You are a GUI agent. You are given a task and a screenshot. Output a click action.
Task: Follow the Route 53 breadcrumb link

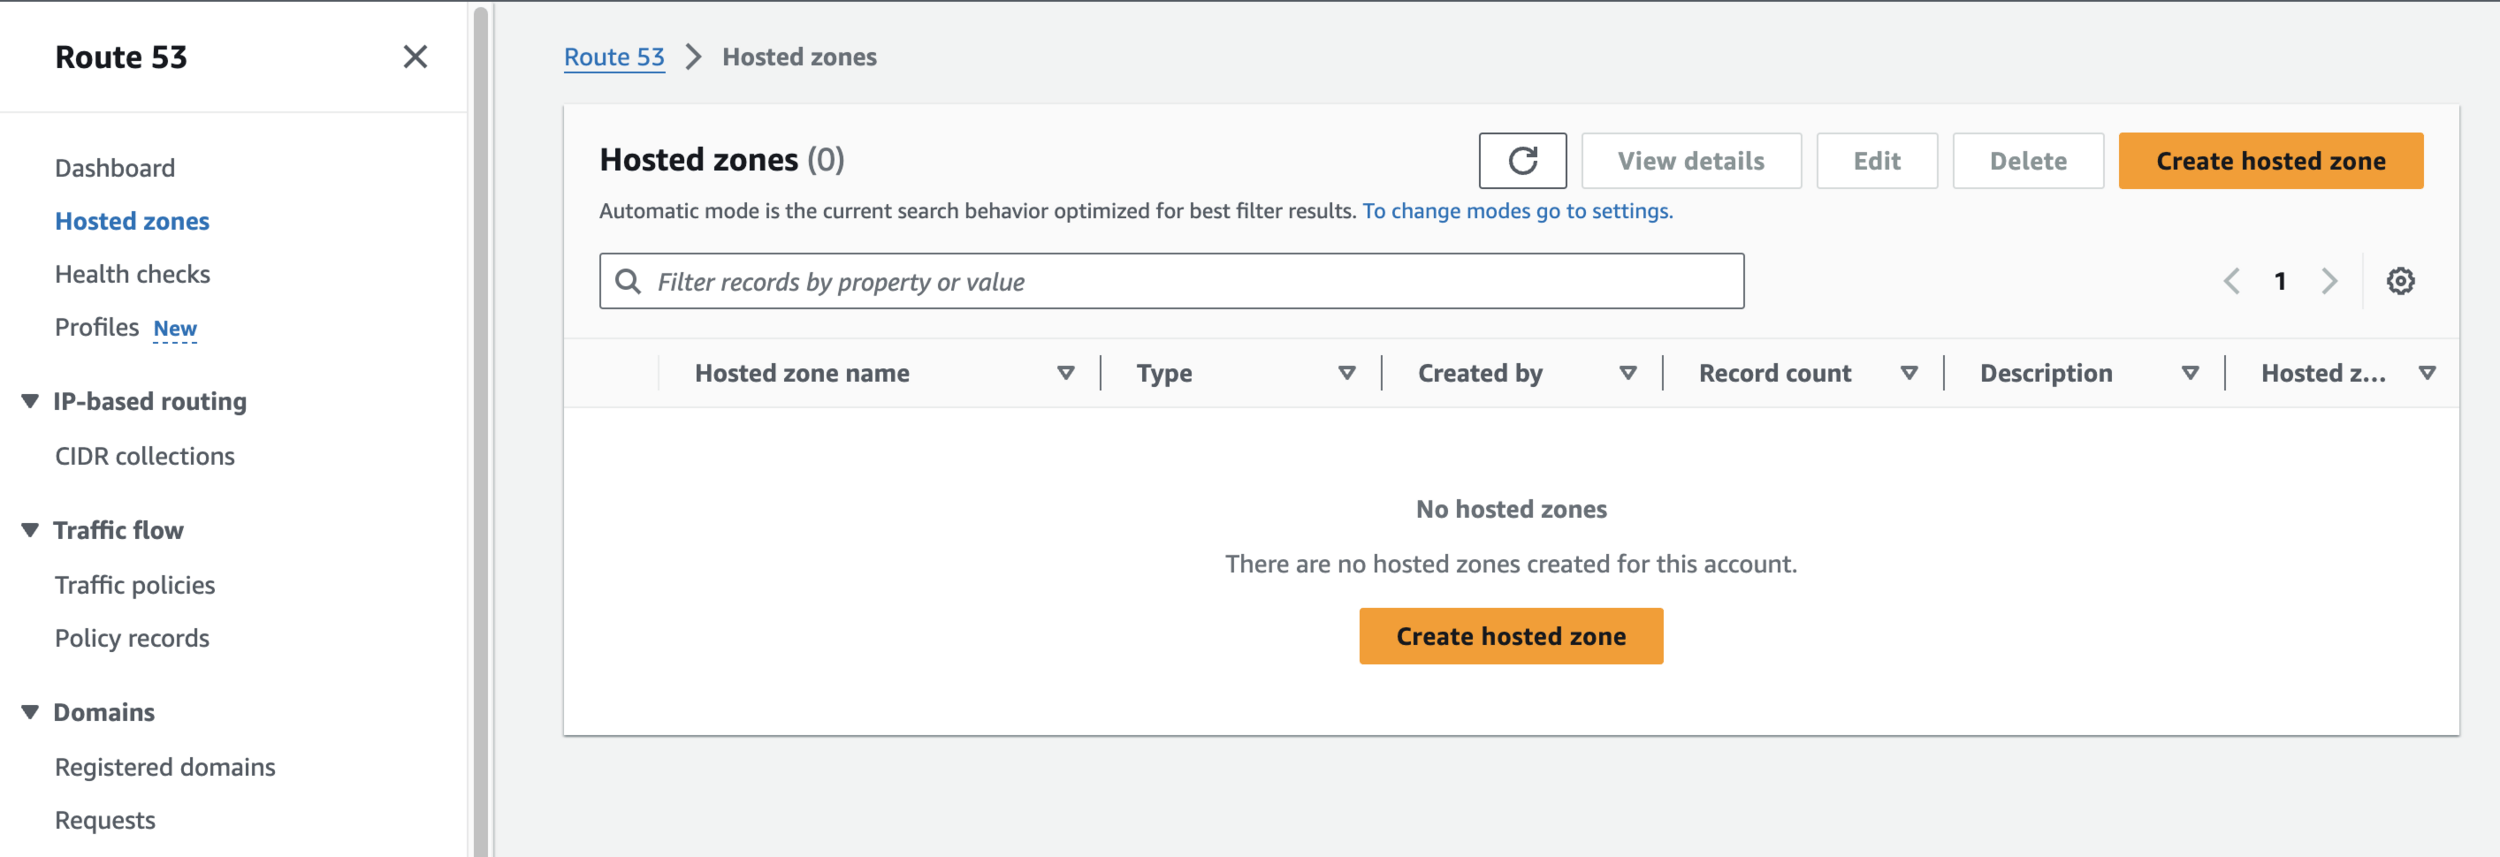(x=614, y=57)
